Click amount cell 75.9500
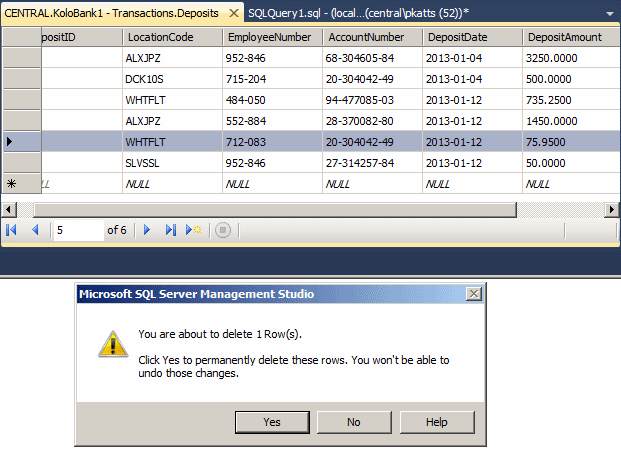The image size is (621, 449). [571, 142]
